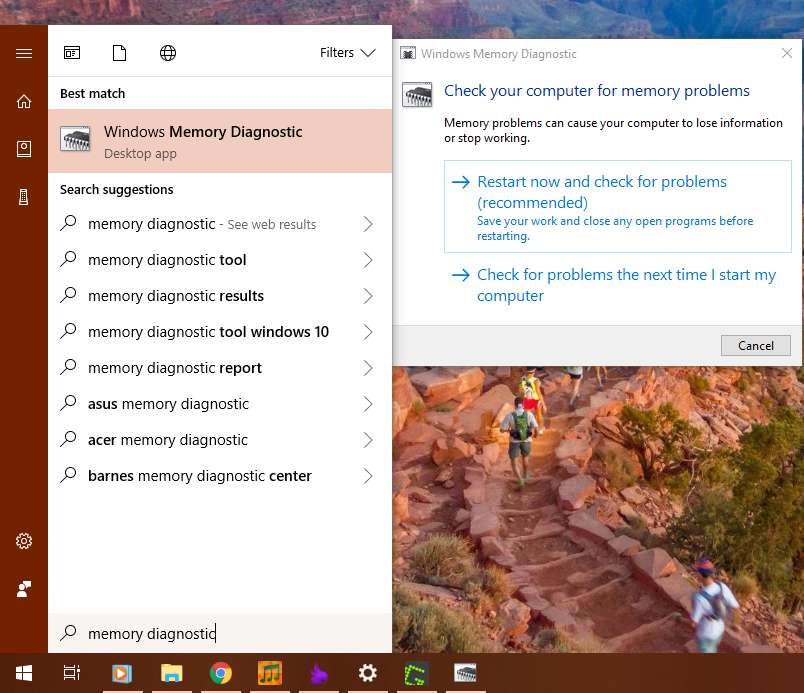This screenshot has height=693, width=804.
Task: Expand arrow for 'memory diagnostic tool' suggestion
Action: pos(367,260)
